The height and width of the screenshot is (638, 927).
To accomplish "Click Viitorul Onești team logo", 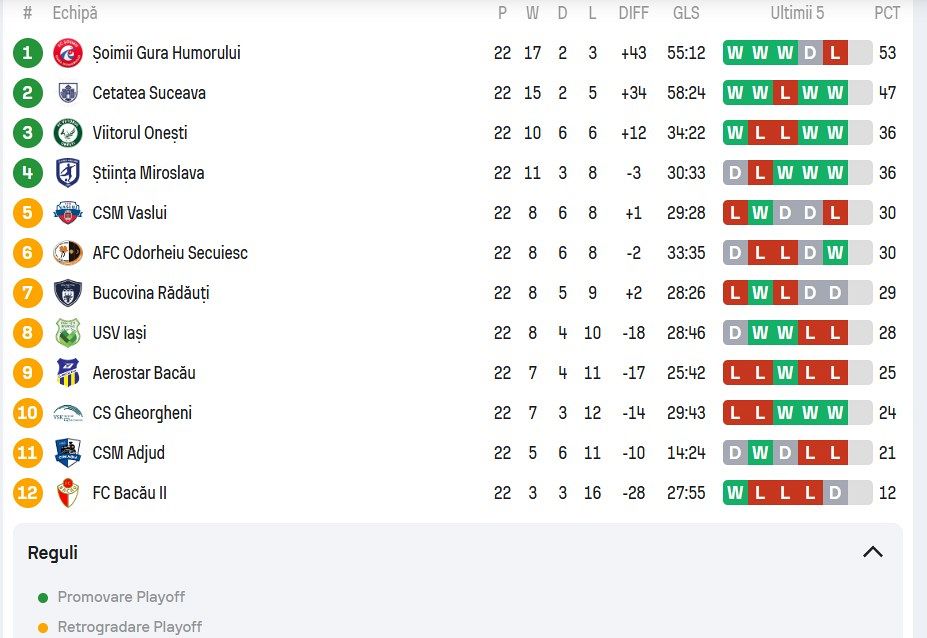I will pyautogui.click(x=68, y=133).
